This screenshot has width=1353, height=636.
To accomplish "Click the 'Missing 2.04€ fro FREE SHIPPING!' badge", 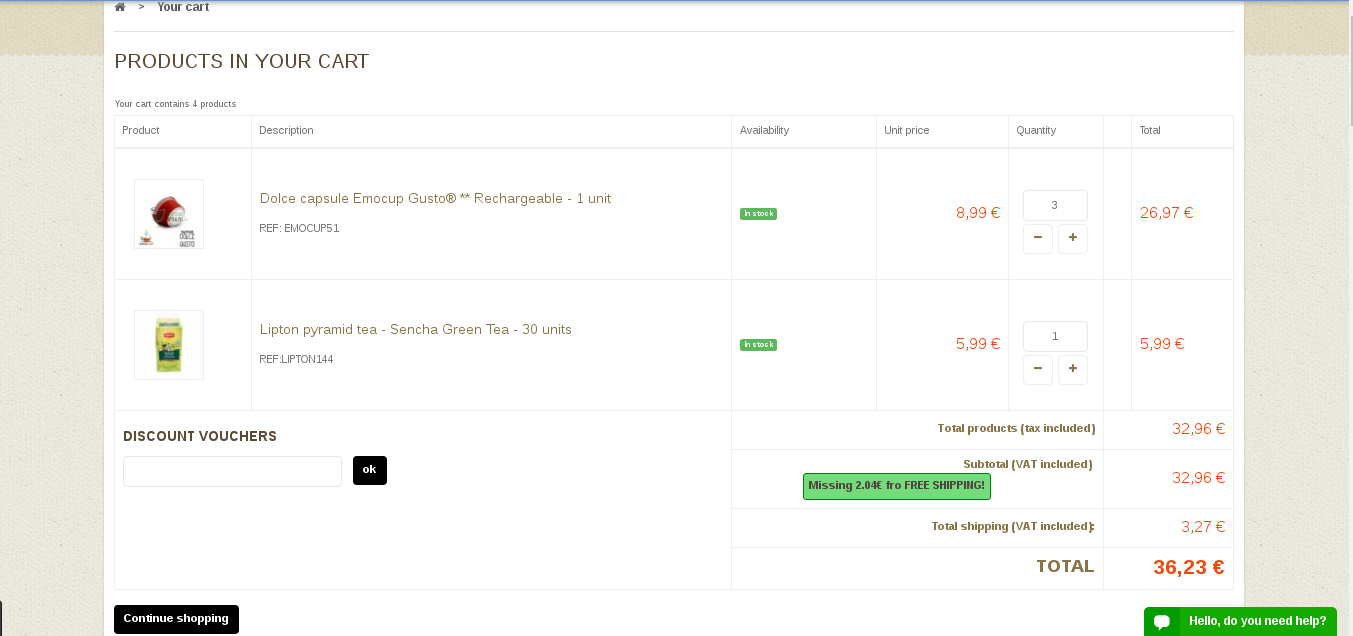I will tap(897, 486).
